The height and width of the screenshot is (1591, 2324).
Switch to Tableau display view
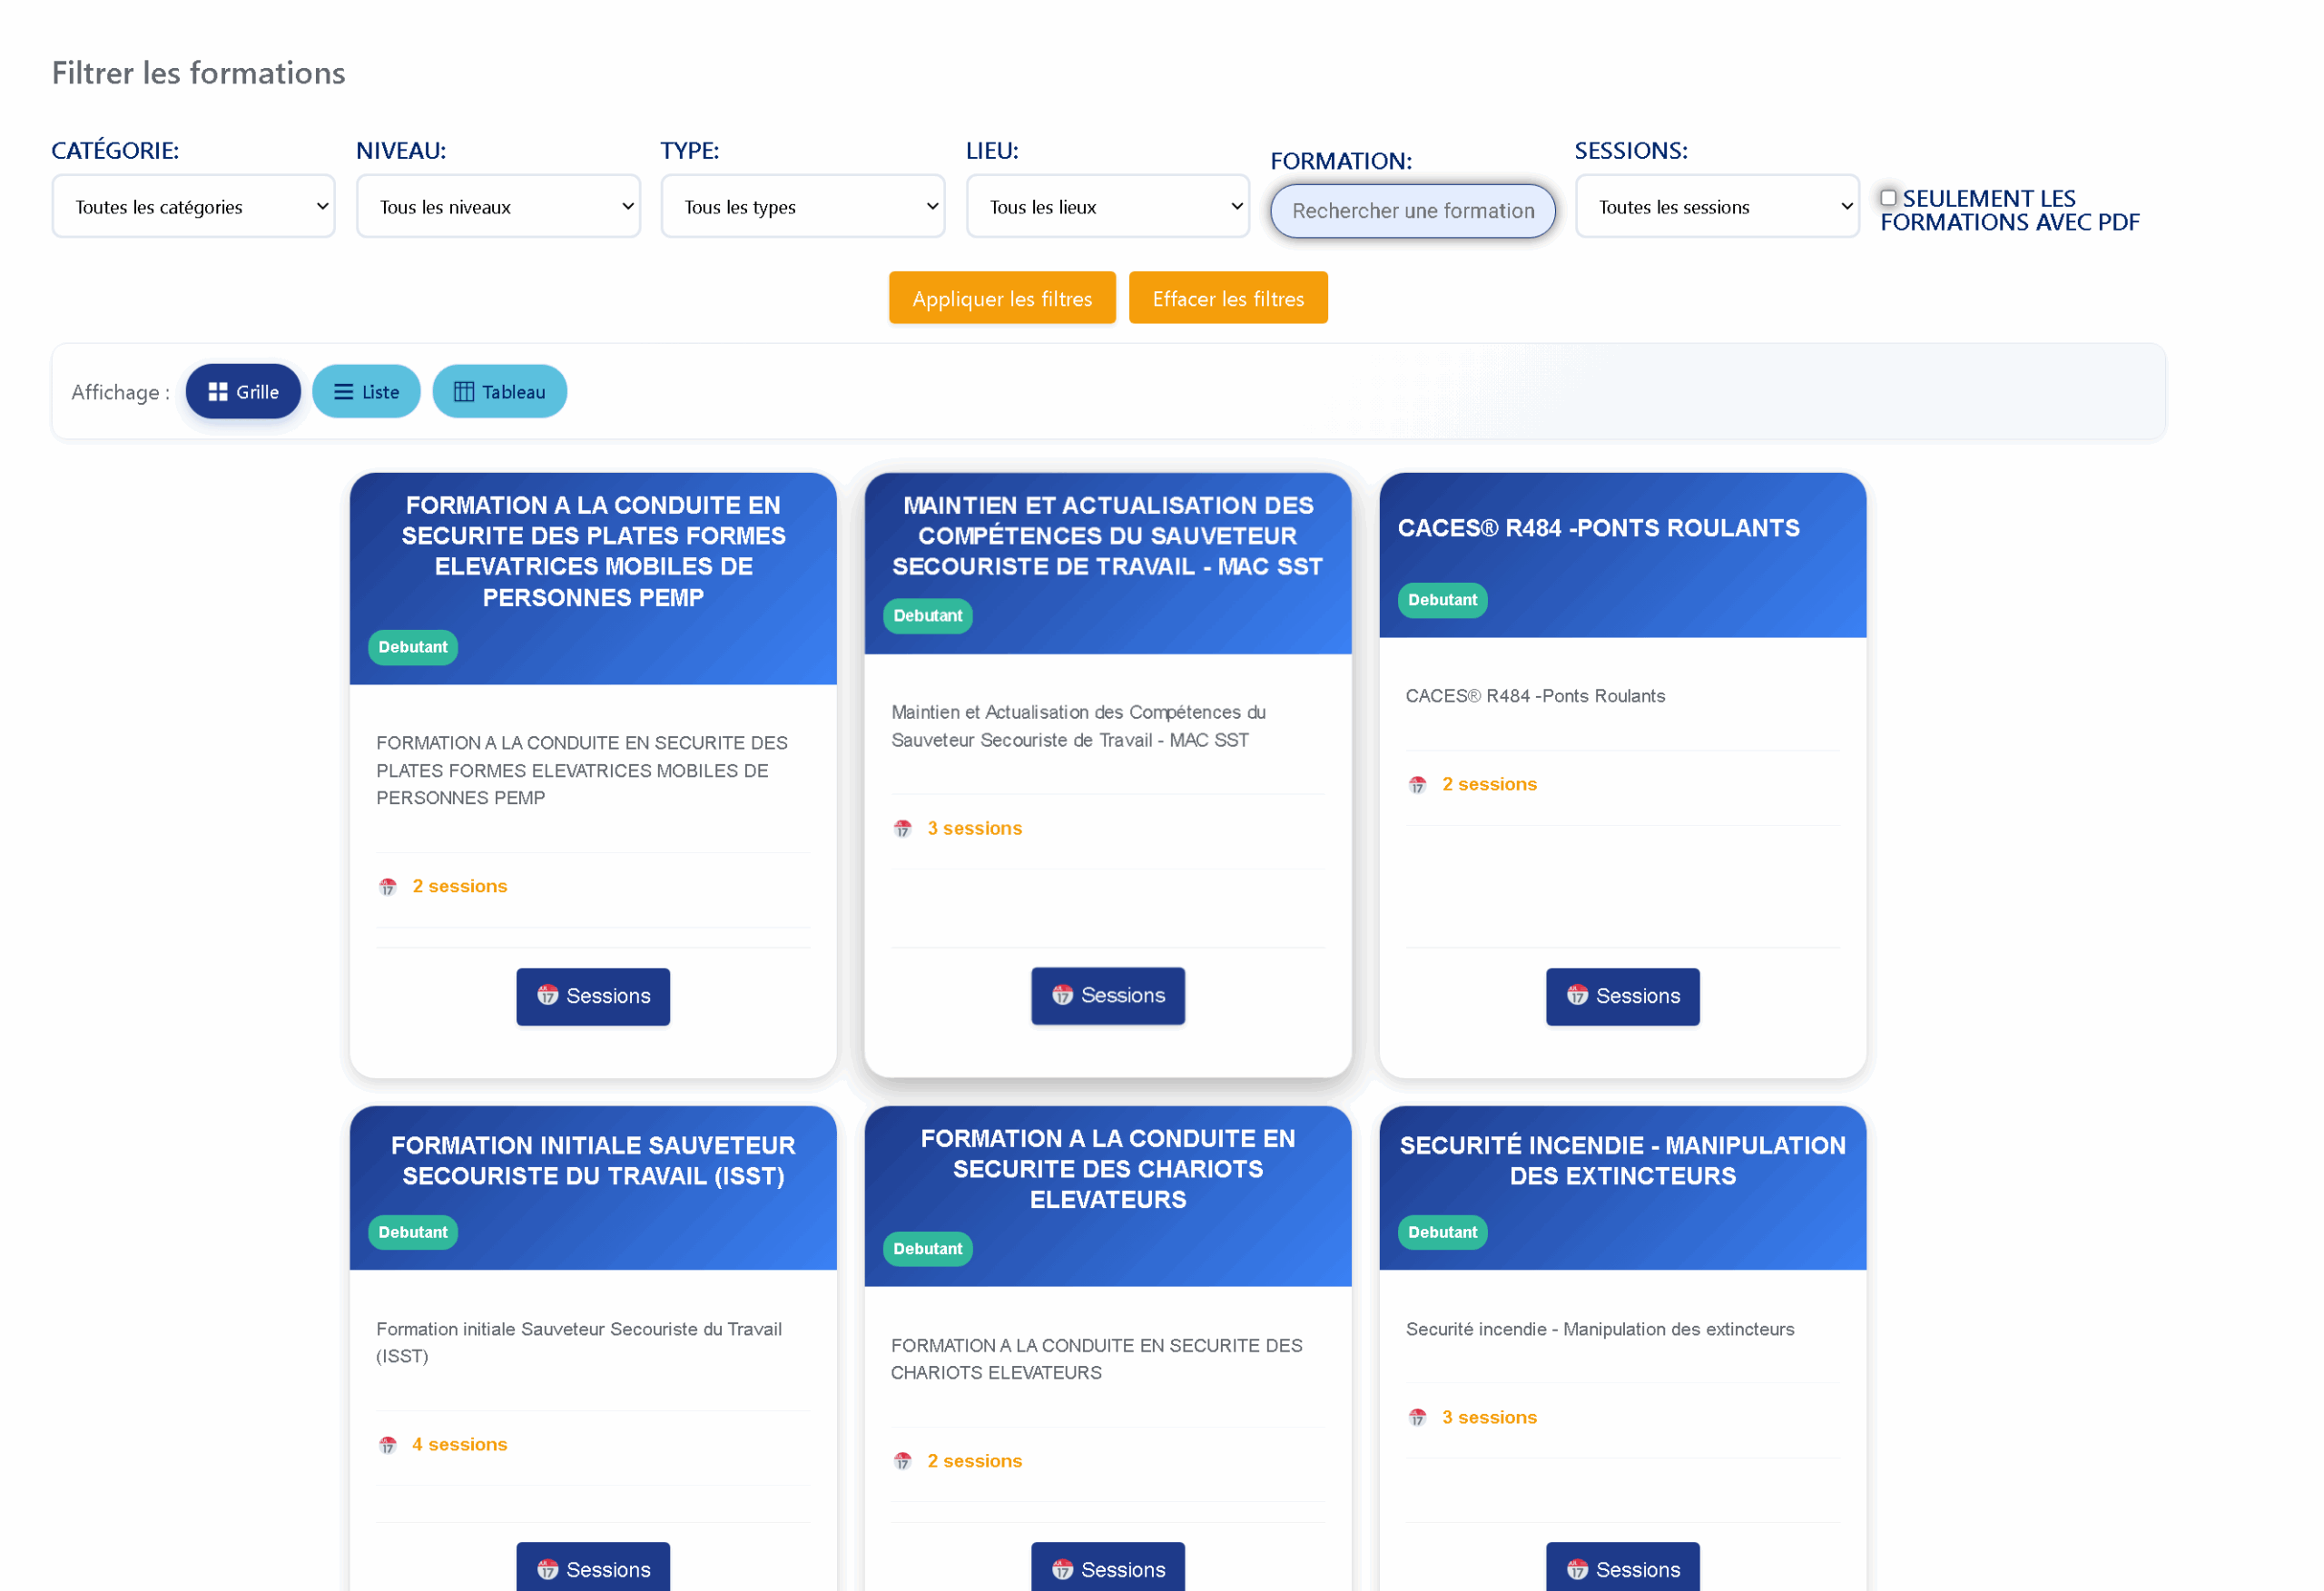pyautogui.click(x=499, y=392)
